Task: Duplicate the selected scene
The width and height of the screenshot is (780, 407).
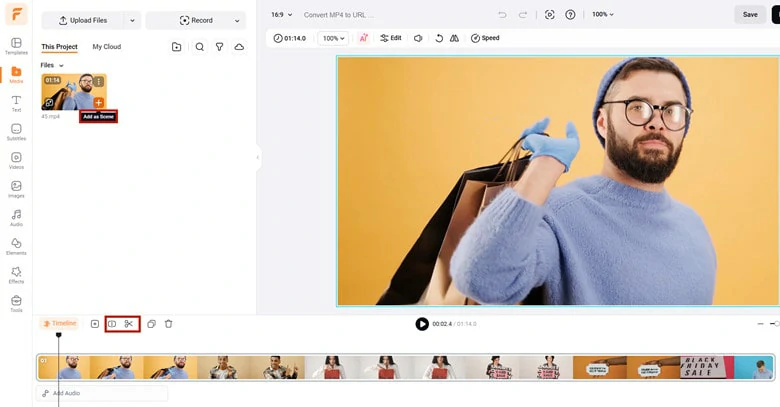Action: [151, 324]
